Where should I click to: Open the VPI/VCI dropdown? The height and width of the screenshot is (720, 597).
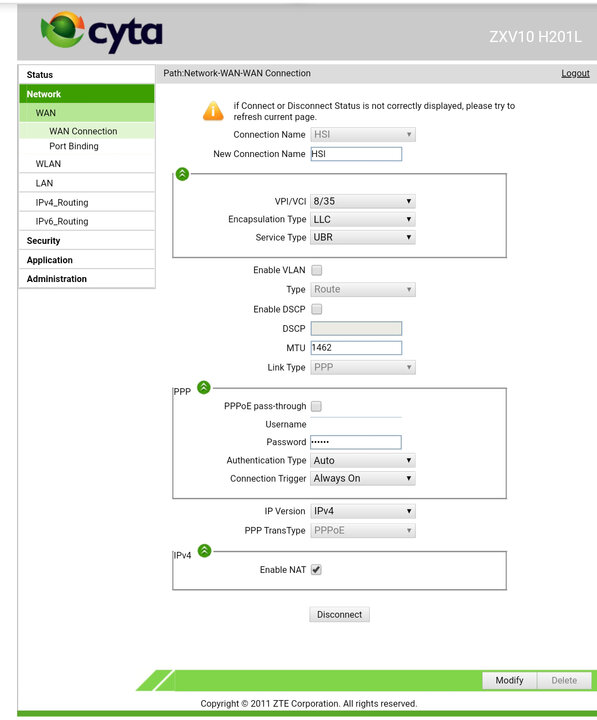point(363,201)
